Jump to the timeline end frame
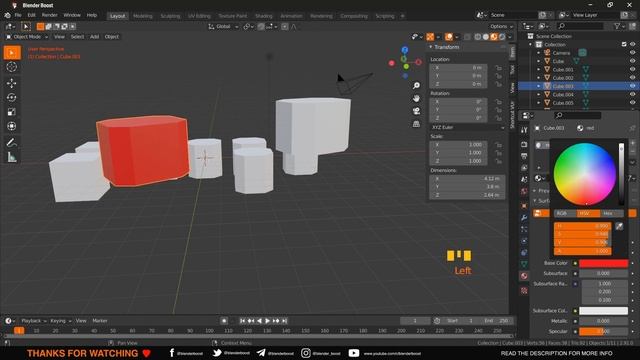Screen dimensions: 640x360 (284, 321)
